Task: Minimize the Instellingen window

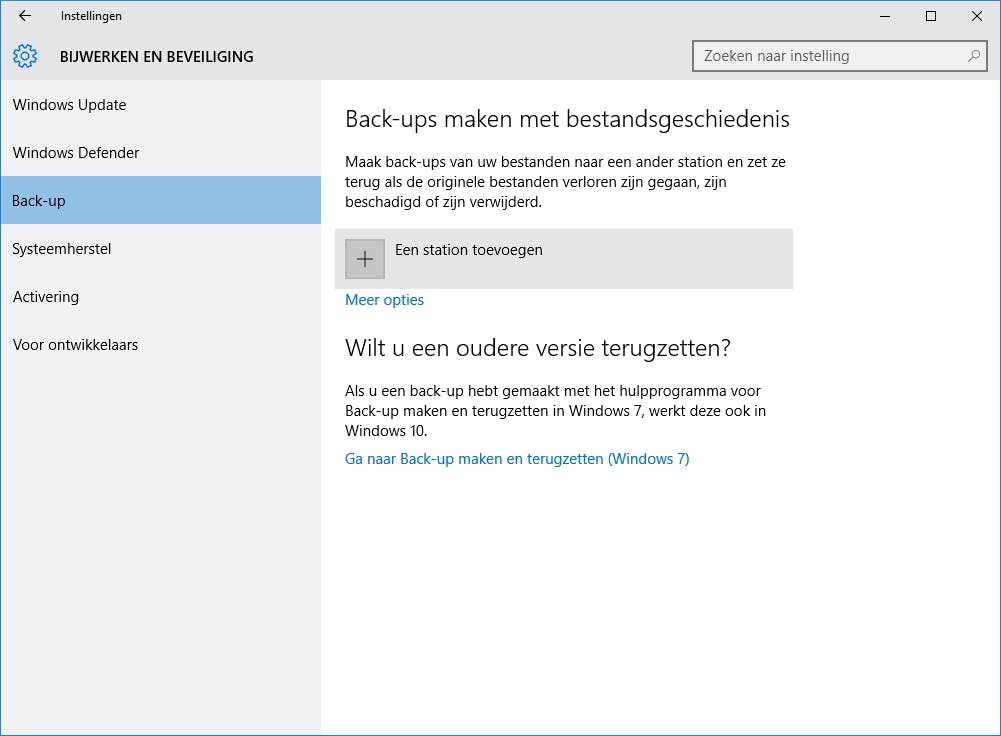Action: [885, 16]
